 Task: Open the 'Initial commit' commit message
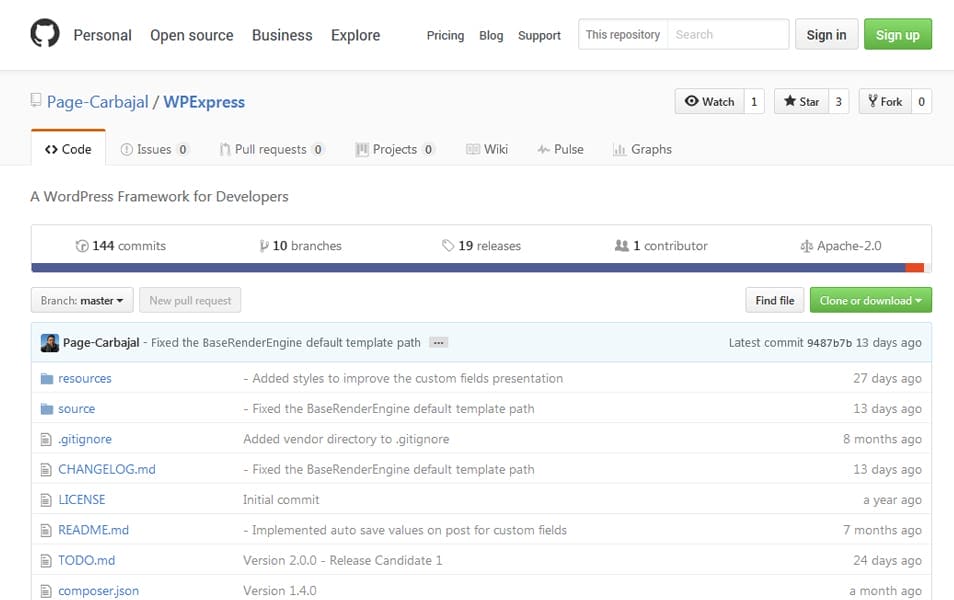coord(281,500)
